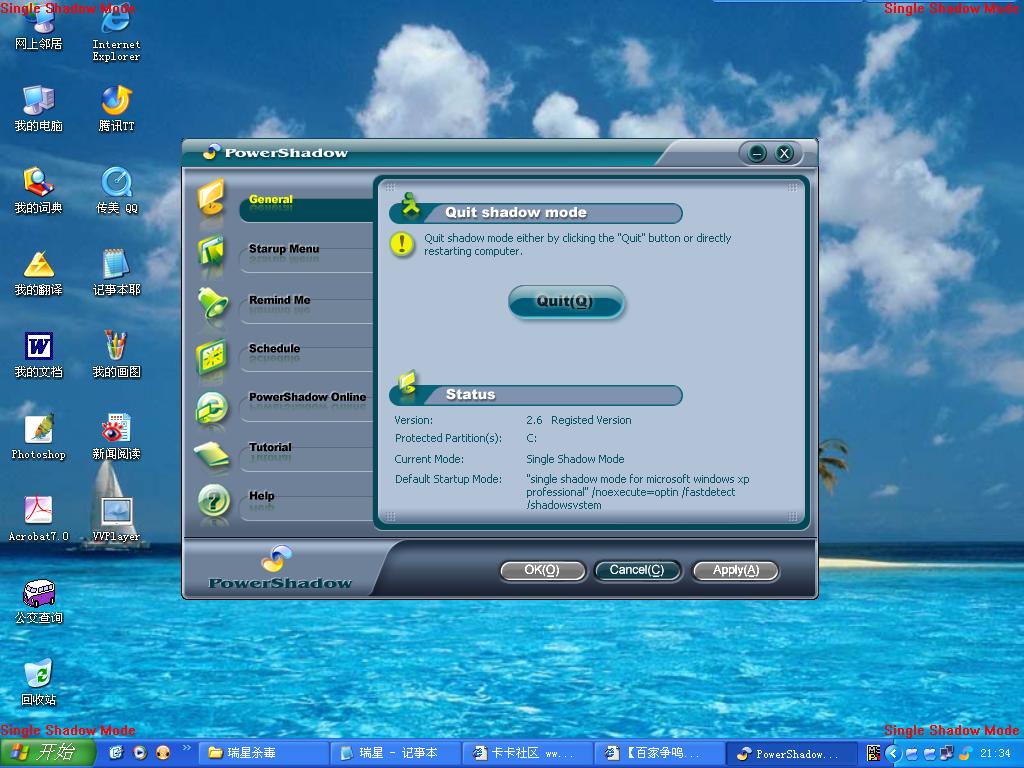
Task: Click the Remind Me bell icon
Action: (212, 303)
